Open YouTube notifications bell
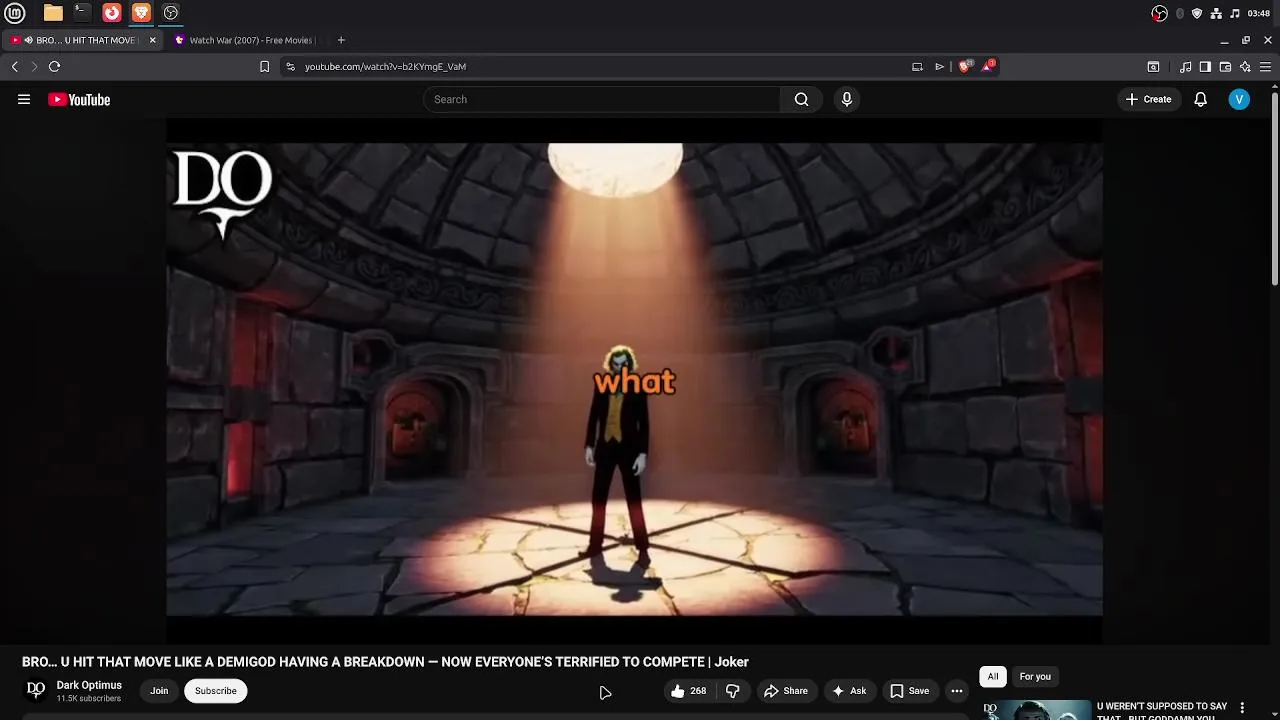Viewport: 1280px width, 720px height. pos(1200,99)
